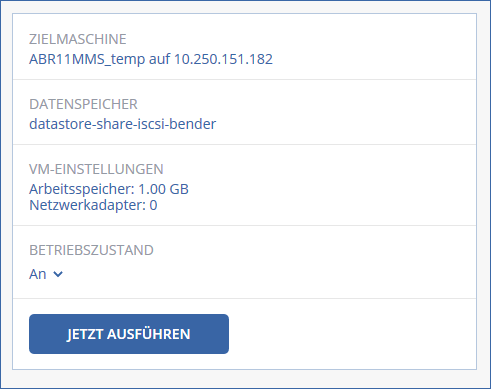Screen dimensions: 491x389
Task: Edit the Arbeitsspeicher: 1.00 GB setting
Action: 109,189
